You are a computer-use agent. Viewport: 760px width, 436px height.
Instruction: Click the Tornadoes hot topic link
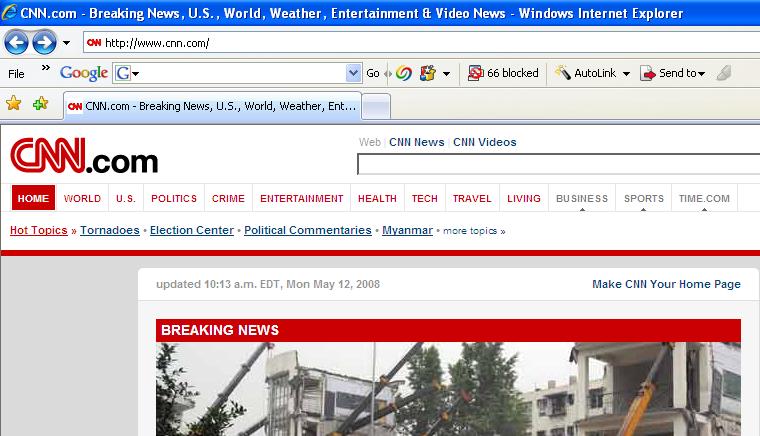[x=110, y=230]
